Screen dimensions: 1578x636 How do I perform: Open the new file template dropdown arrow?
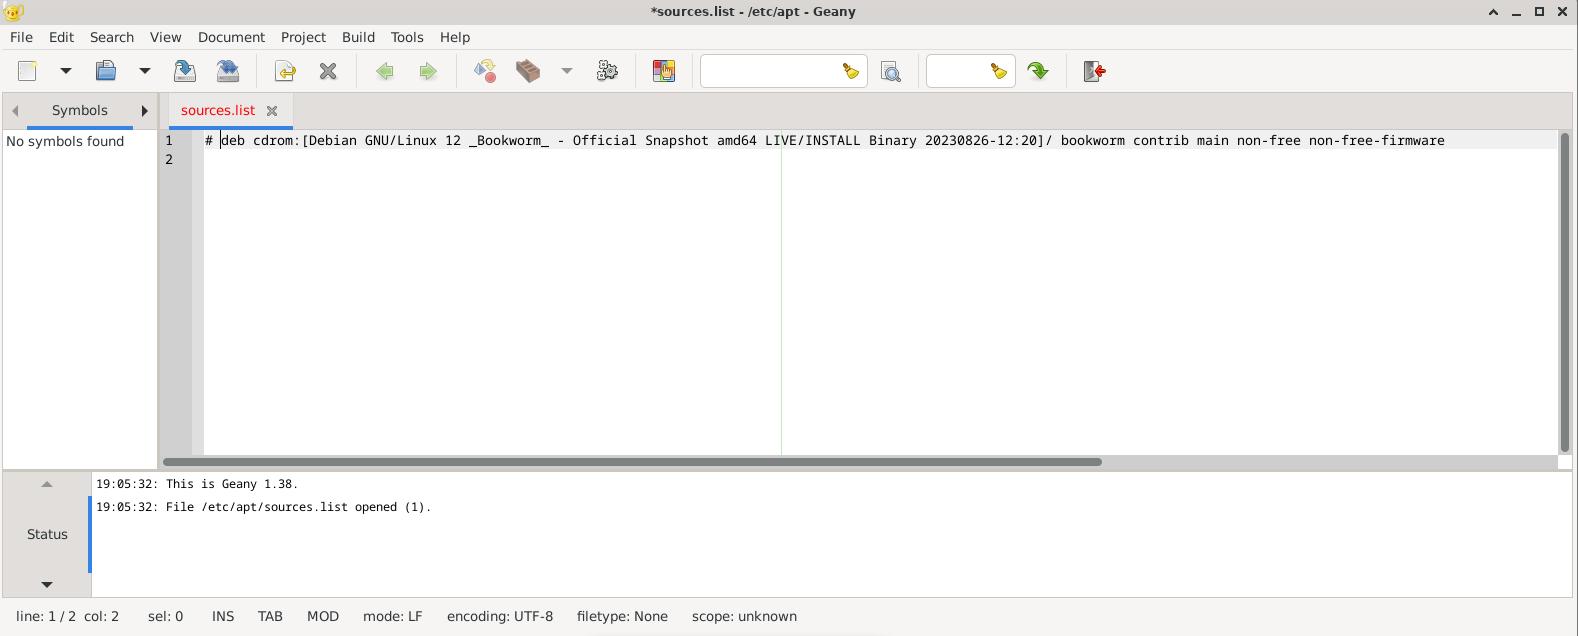click(66, 71)
